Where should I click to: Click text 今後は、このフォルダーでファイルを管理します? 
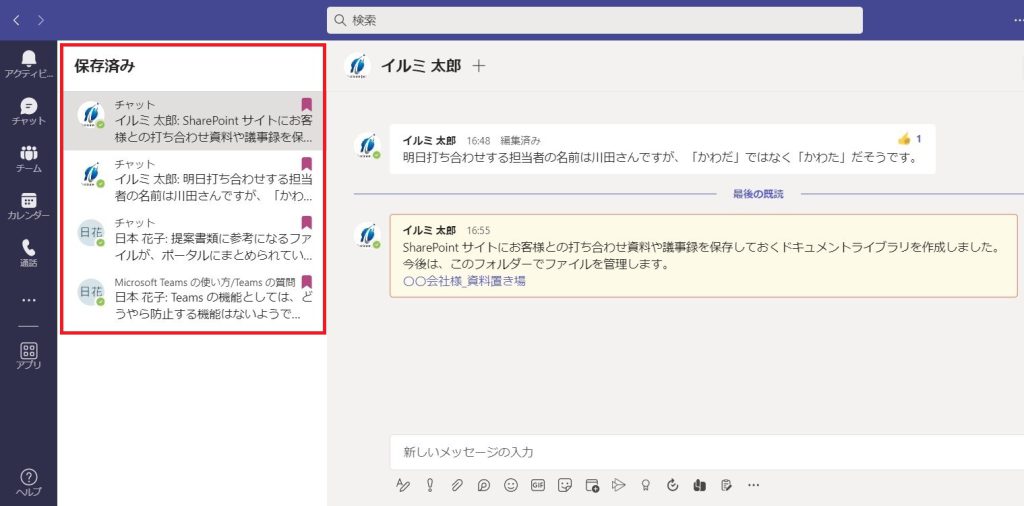pos(537,265)
